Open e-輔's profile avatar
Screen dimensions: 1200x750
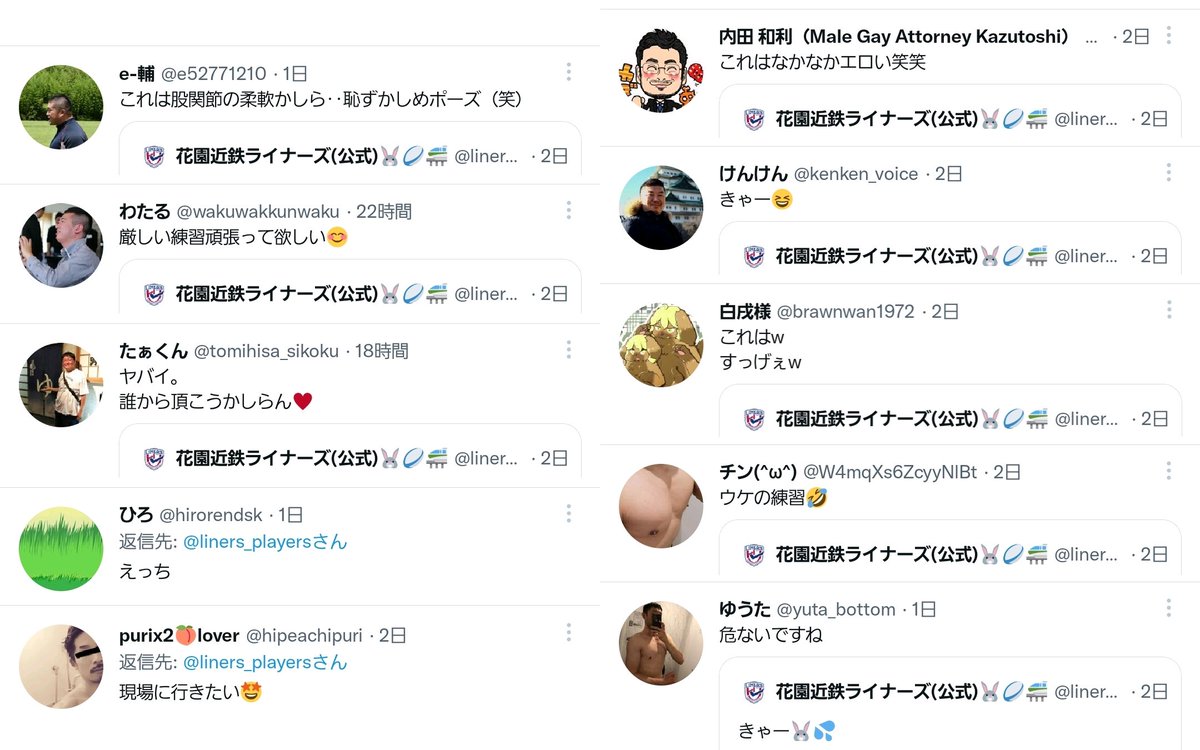[61, 107]
